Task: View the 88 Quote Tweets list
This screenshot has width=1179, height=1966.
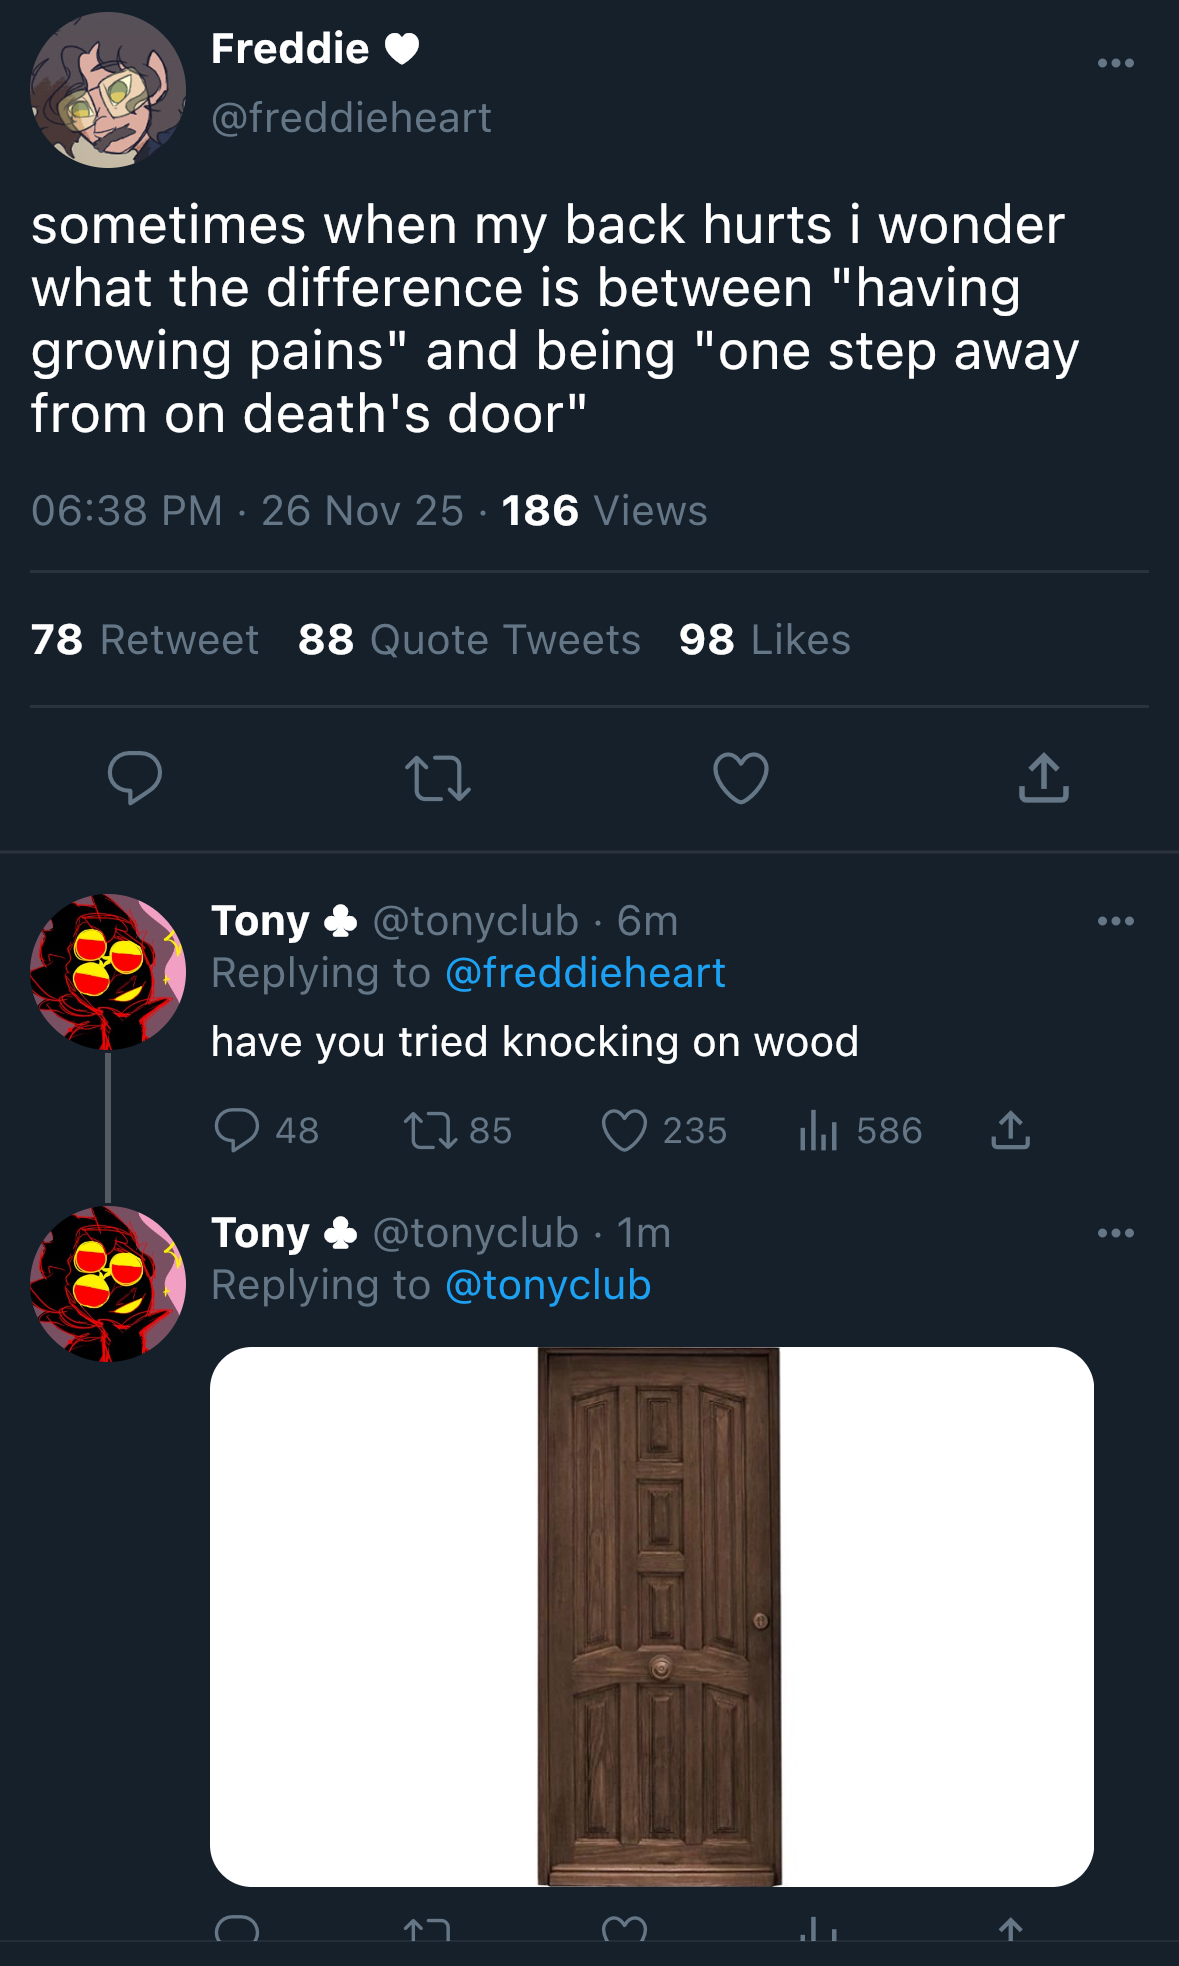Action: [469, 640]
